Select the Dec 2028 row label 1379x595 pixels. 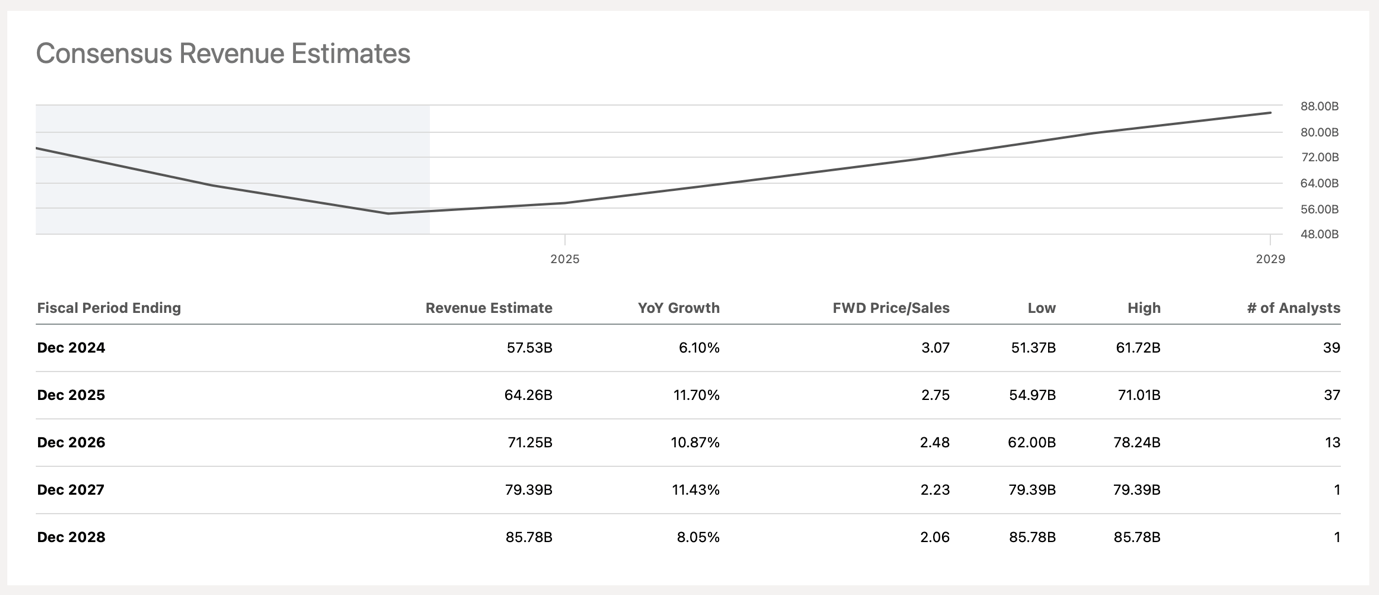coord(71,537)
